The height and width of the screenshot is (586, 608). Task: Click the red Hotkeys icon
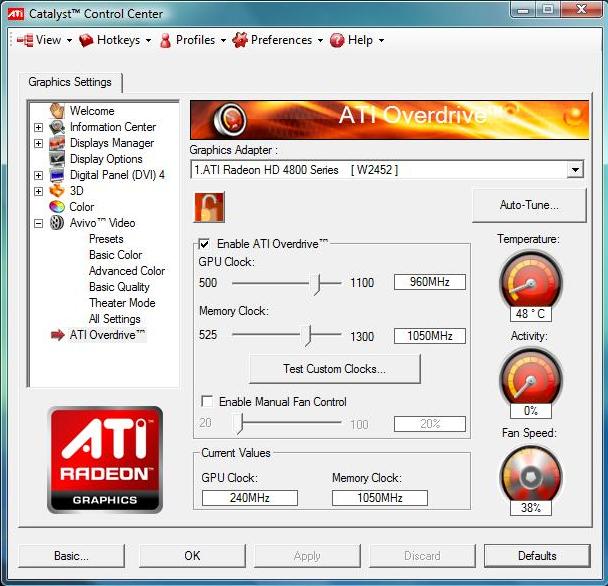coord(86,40)
